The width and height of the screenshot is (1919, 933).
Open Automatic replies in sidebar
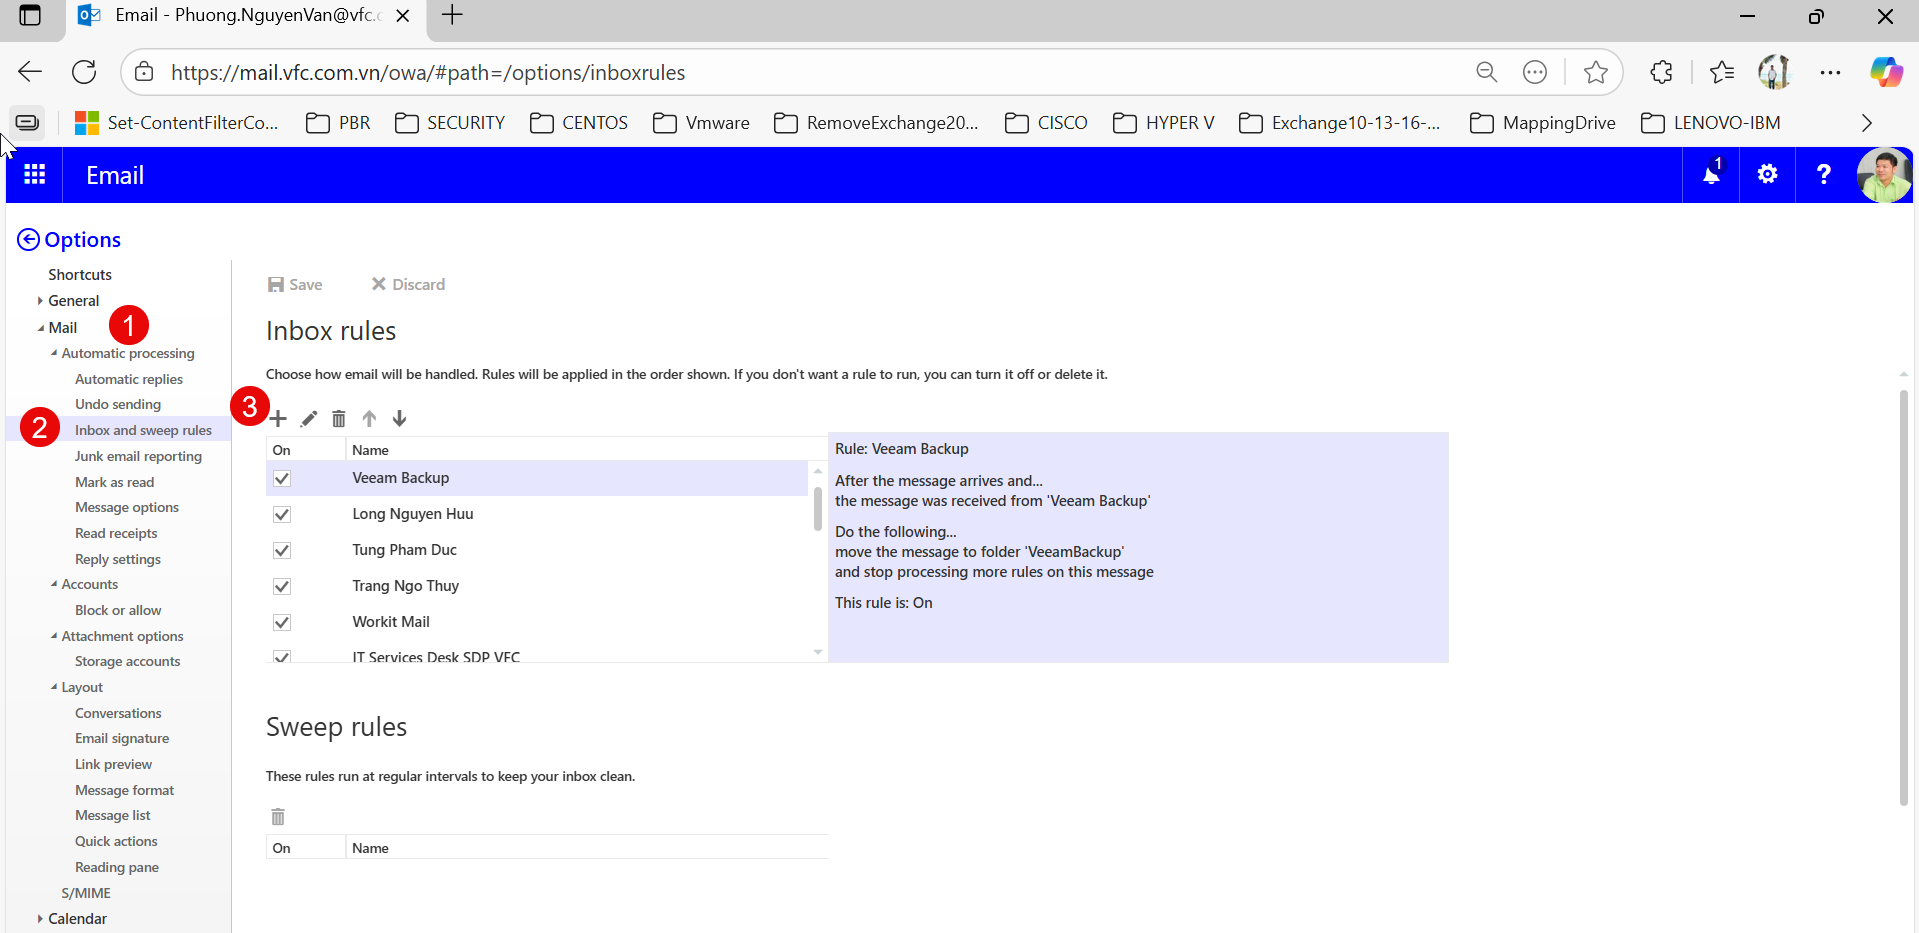coord(129,380)
